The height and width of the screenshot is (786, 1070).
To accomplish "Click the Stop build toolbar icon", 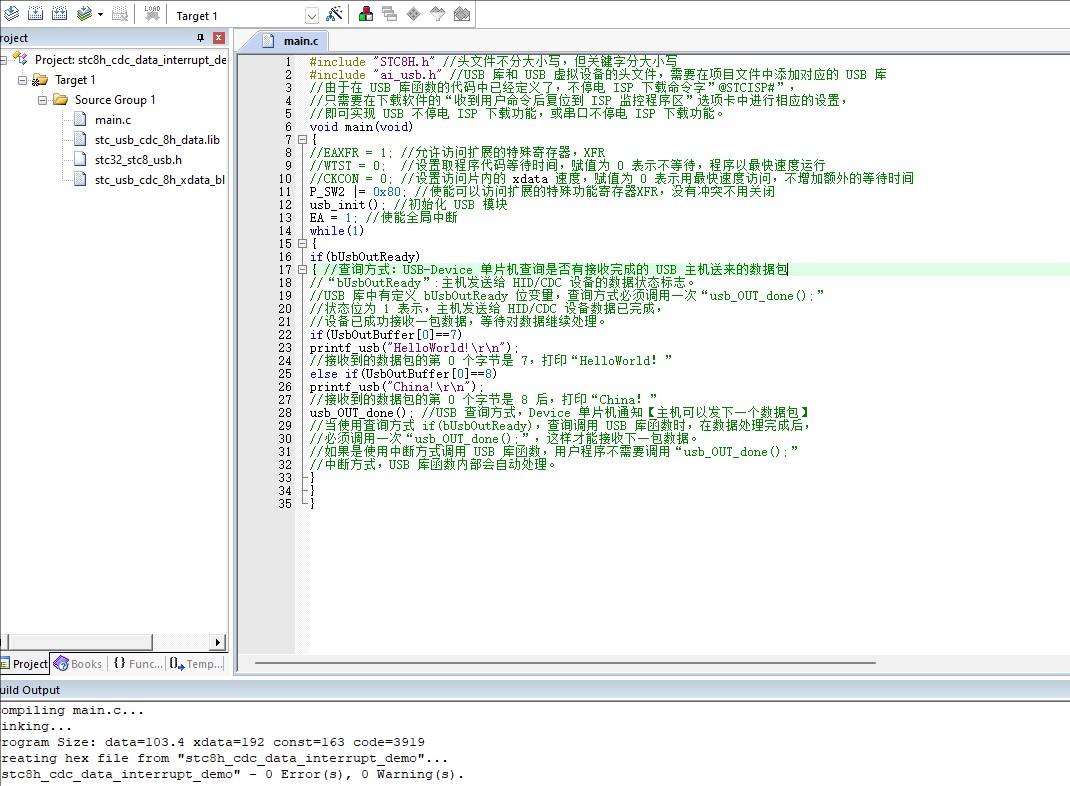I will tap(119, 14).
